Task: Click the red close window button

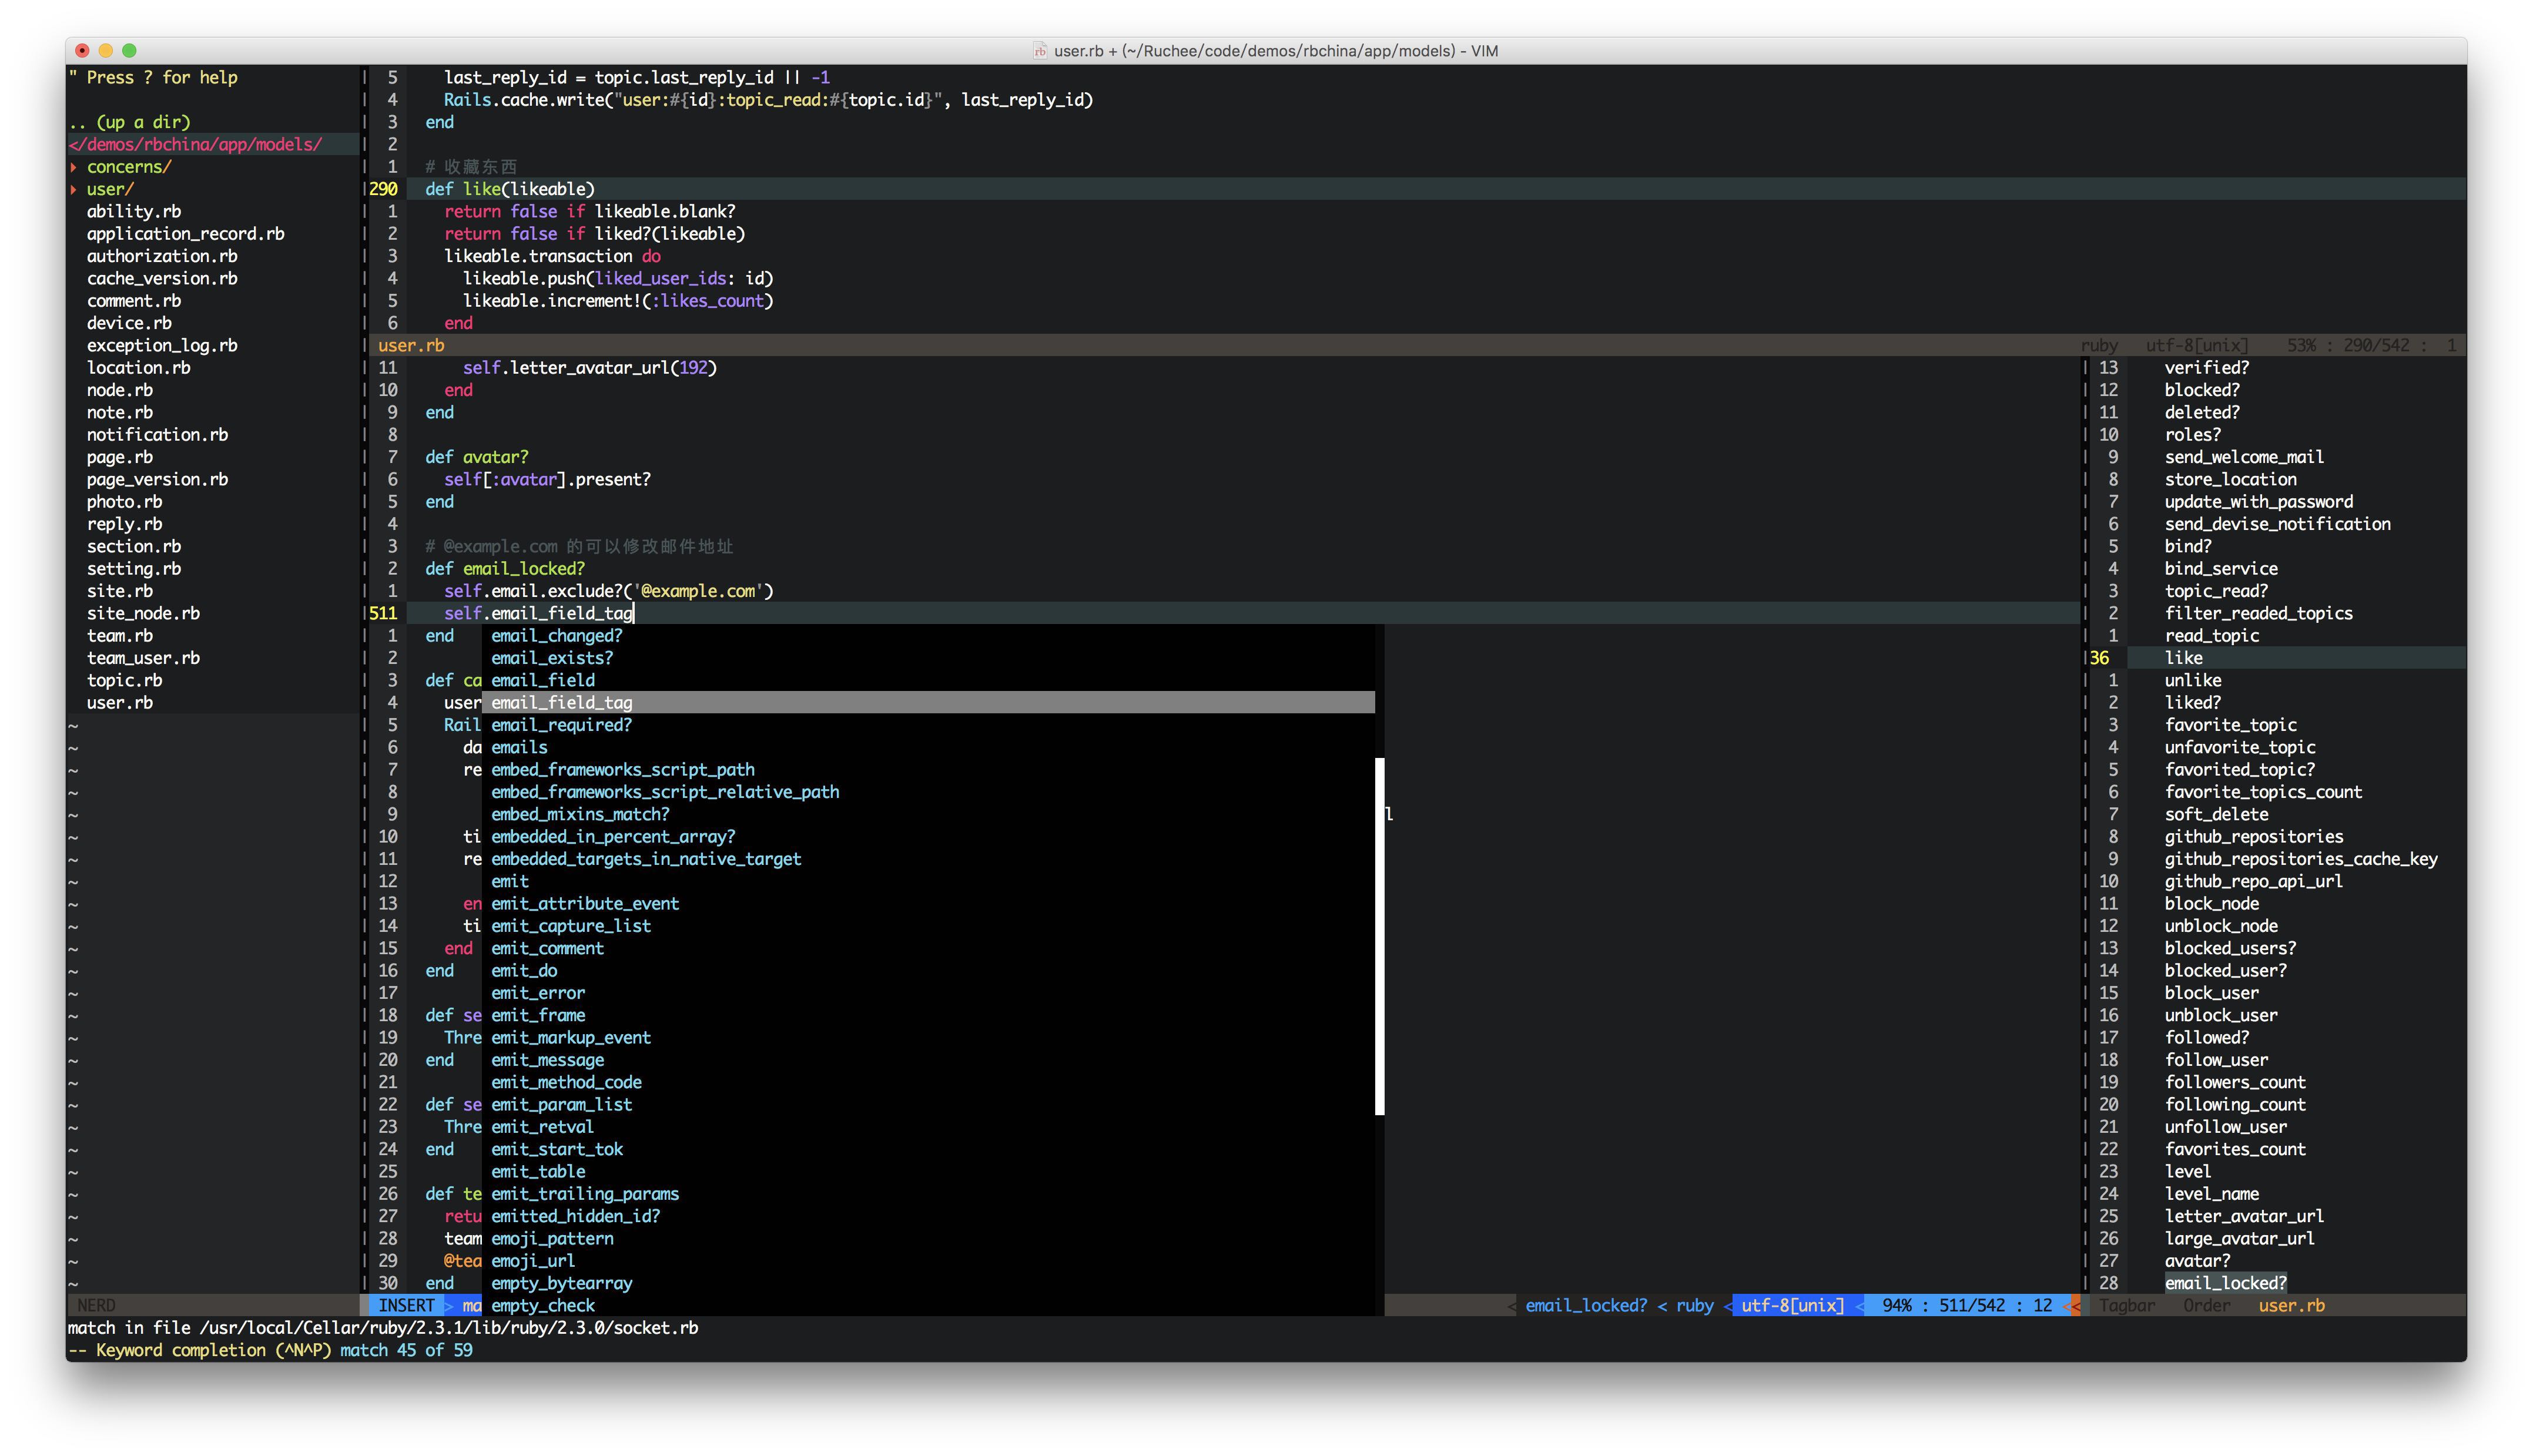Action: [x=83, y=50]
